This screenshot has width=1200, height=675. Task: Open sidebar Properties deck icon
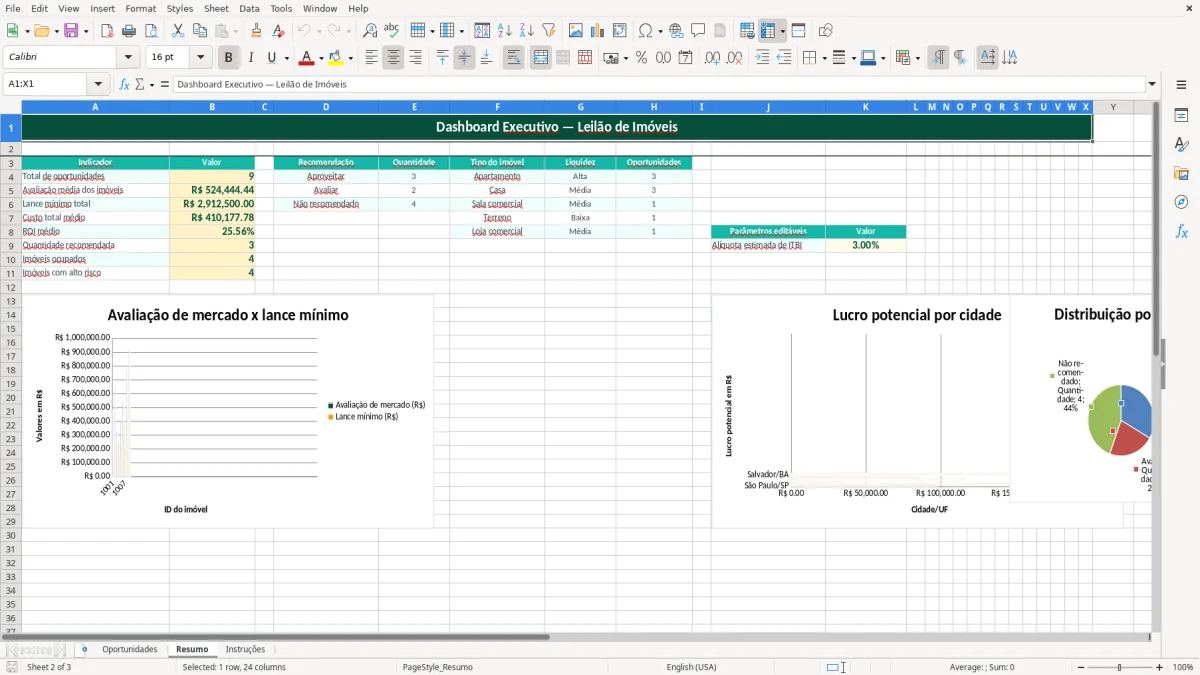(1181, 116)
